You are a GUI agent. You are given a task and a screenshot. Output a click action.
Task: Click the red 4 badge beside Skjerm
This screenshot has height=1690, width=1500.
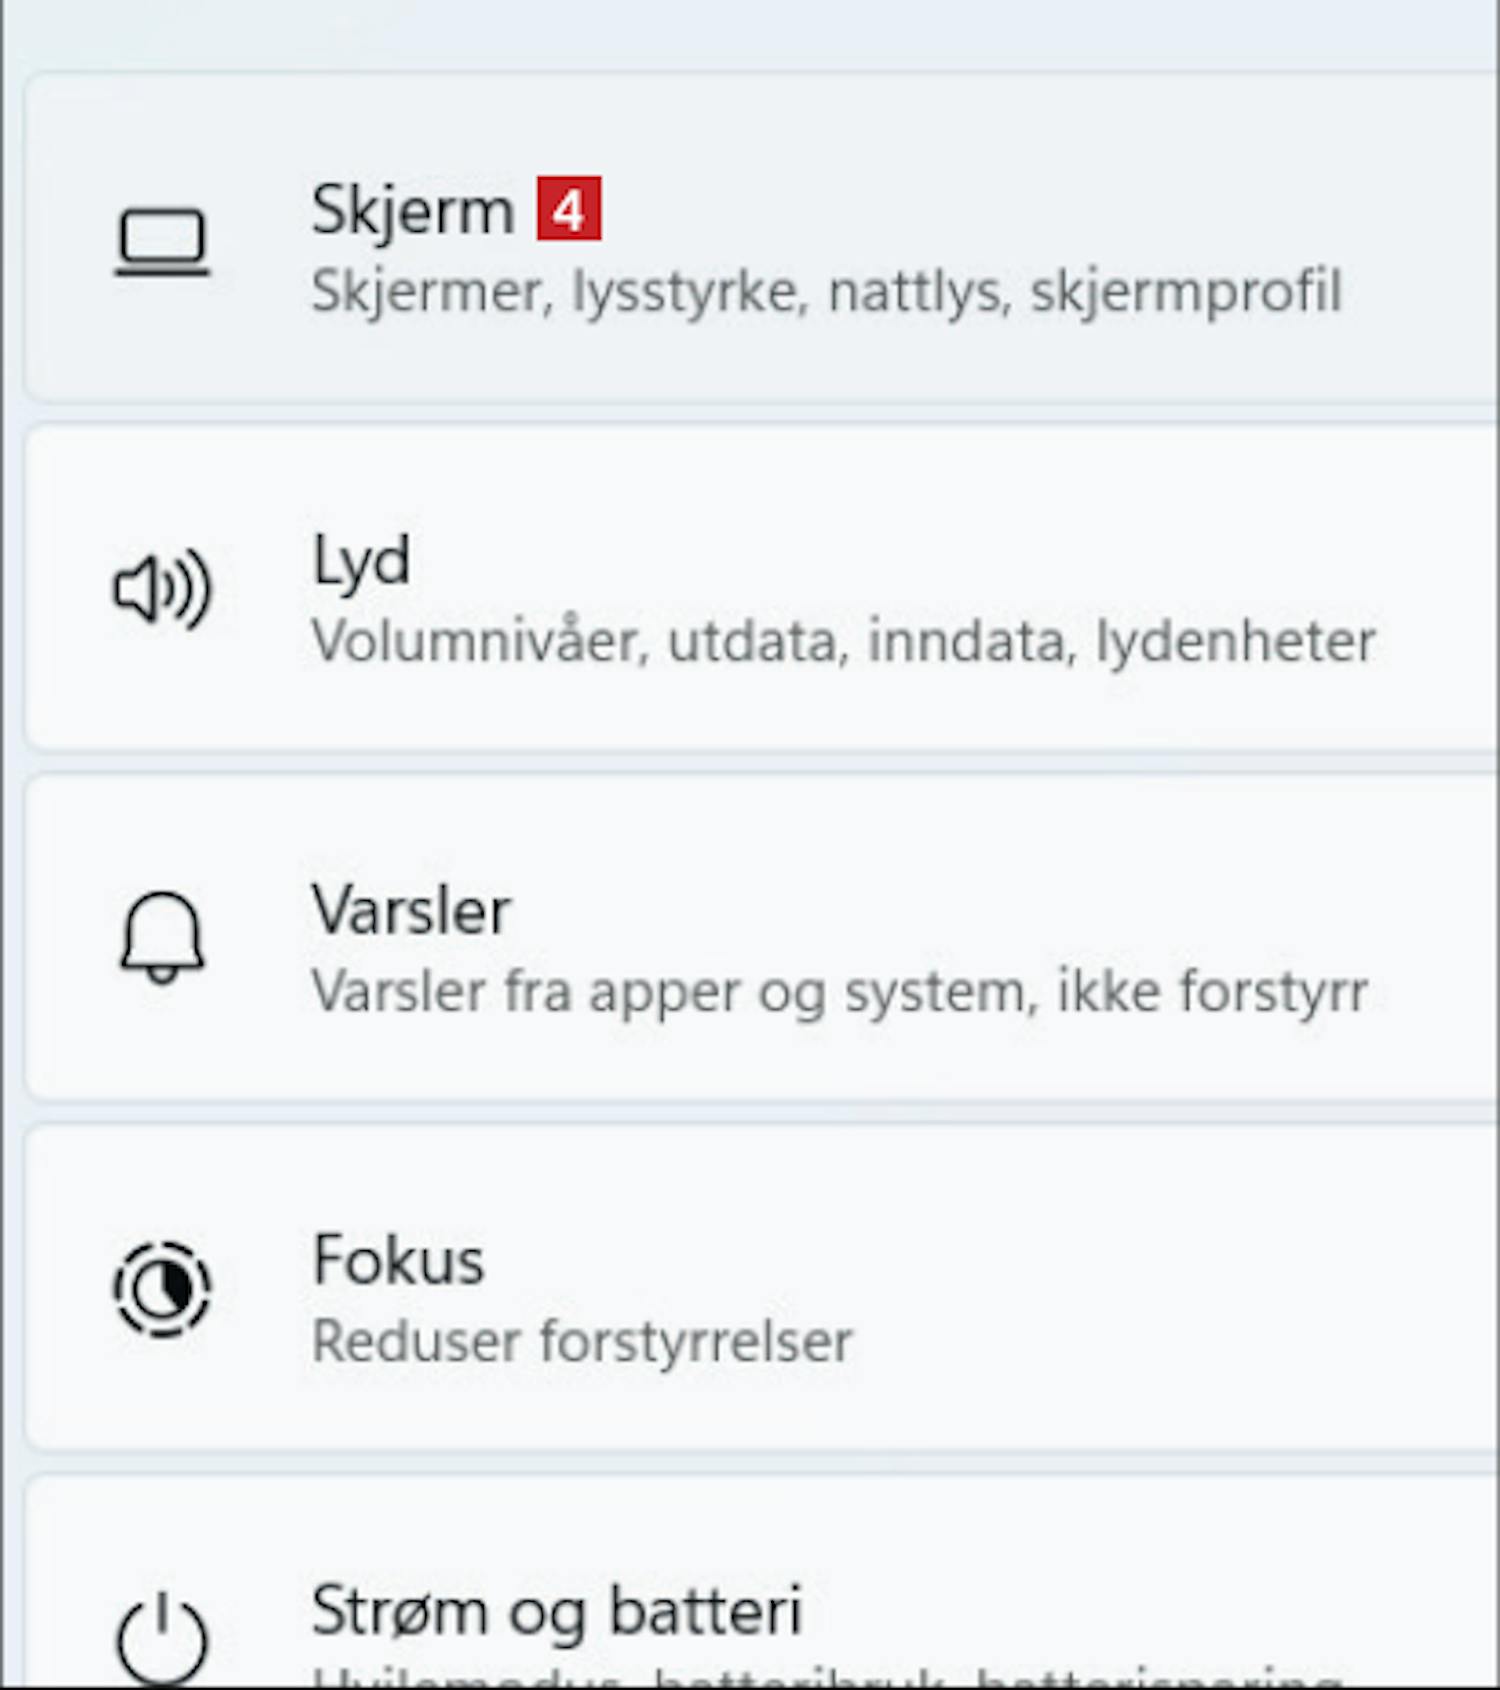tap(568, 209)
